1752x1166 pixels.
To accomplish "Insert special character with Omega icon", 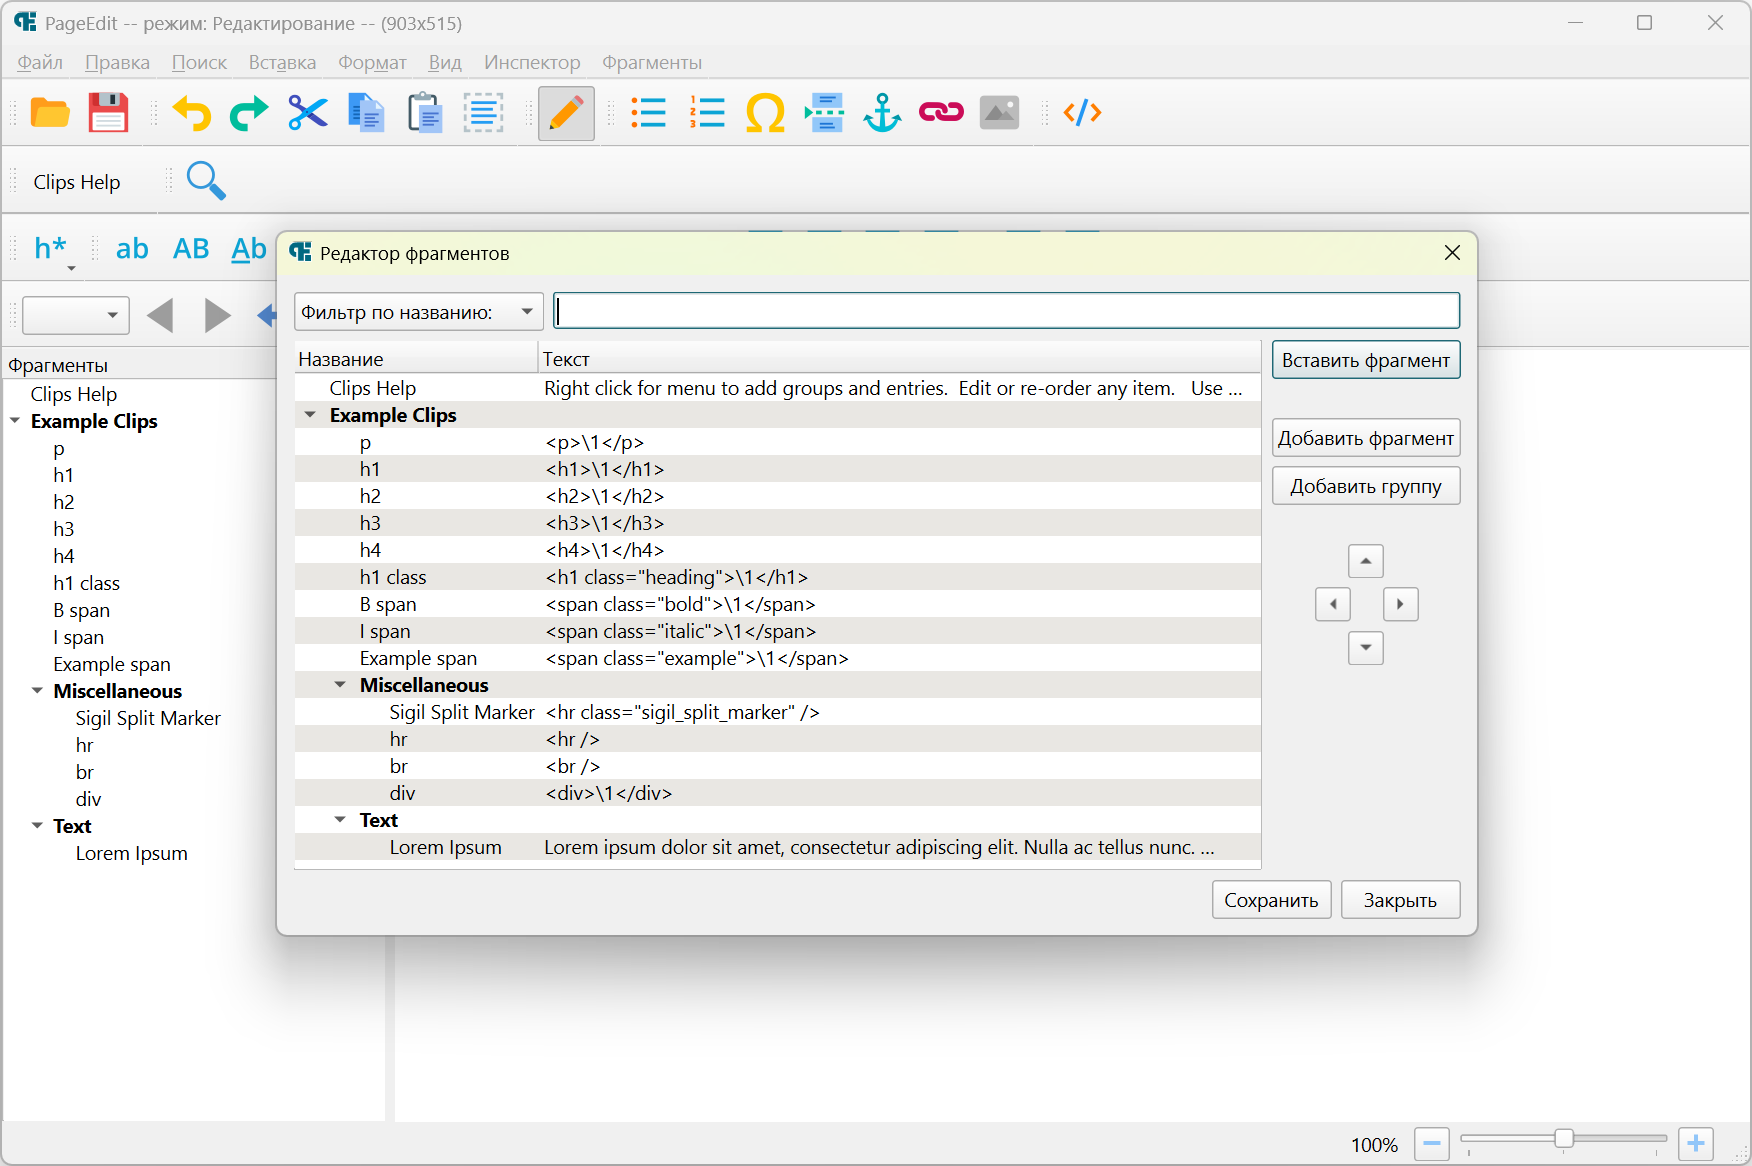I will 765,113.
